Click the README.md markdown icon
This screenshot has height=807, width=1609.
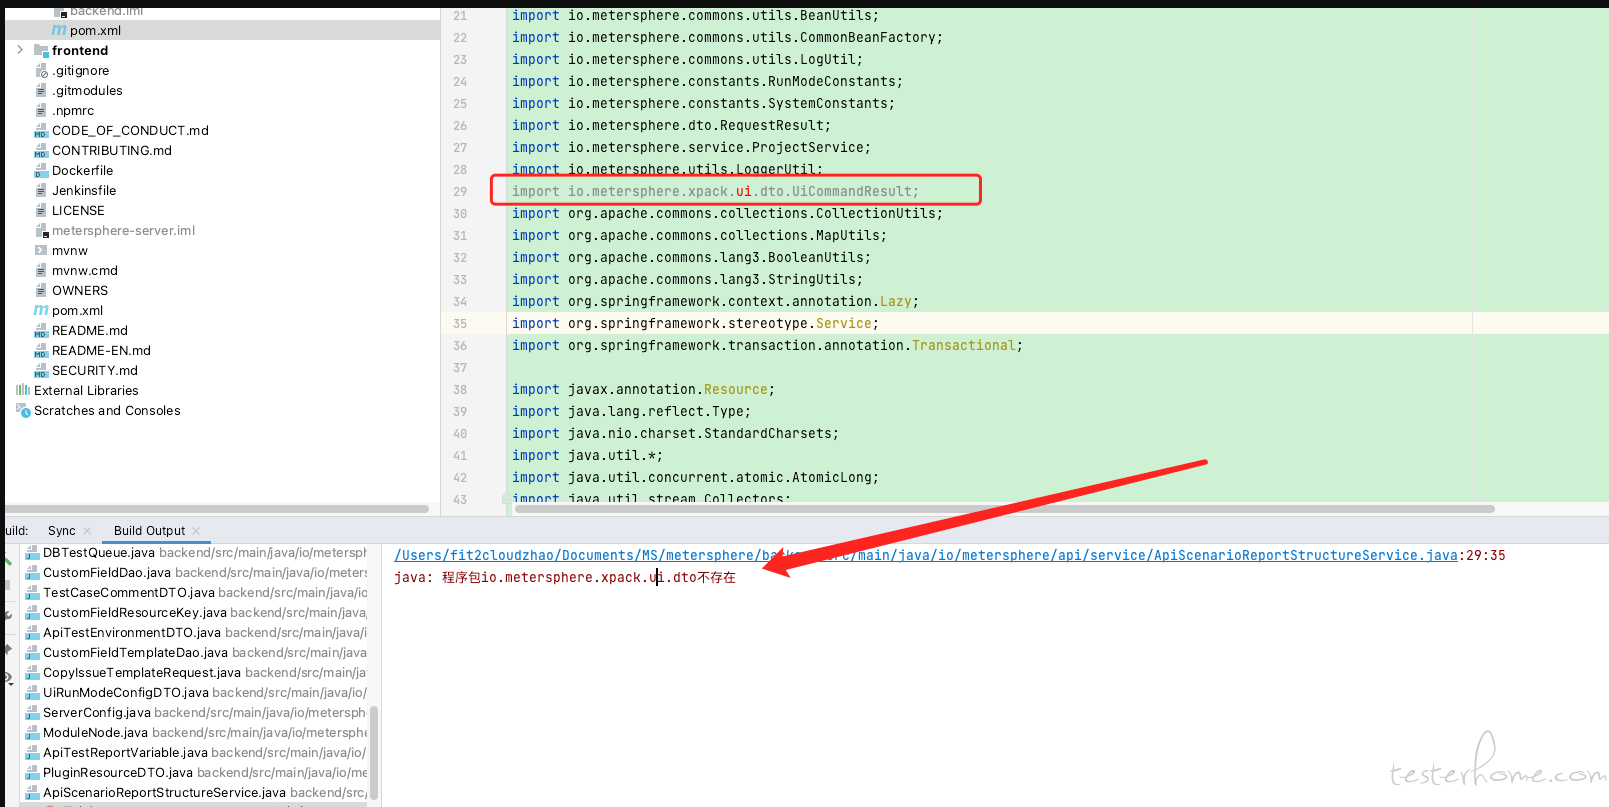click(x=41, y=330)
